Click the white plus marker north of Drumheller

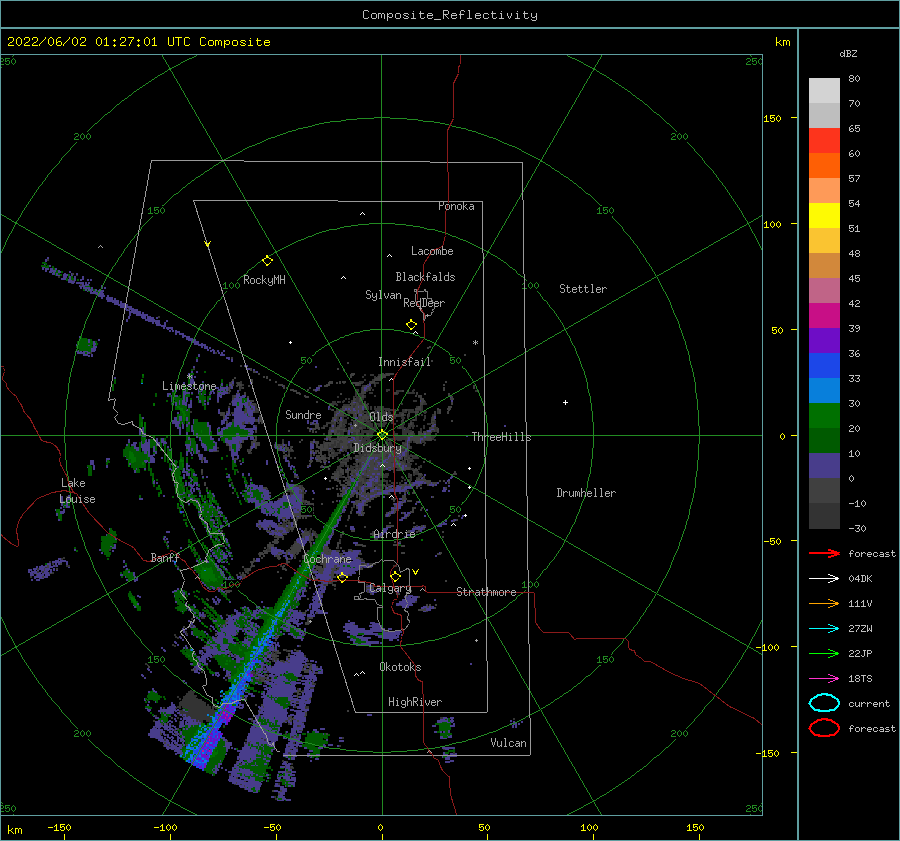click(565, 402)
